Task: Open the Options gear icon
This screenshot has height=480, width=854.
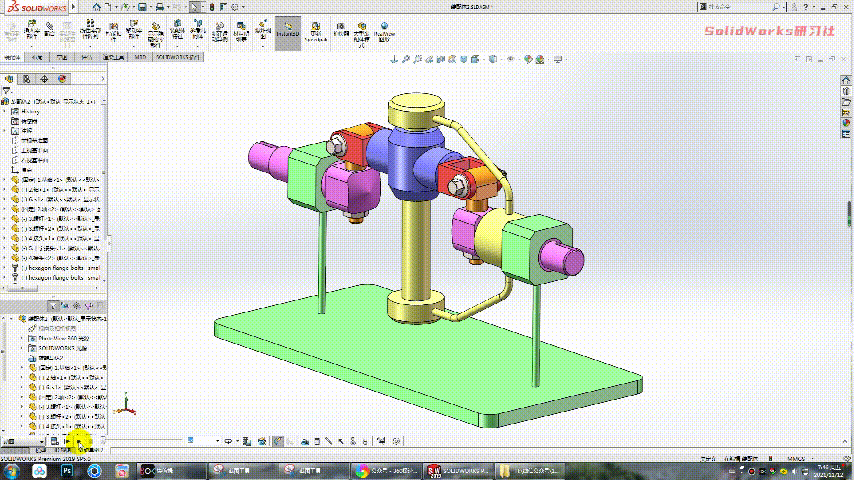Action: click(235, 7)
